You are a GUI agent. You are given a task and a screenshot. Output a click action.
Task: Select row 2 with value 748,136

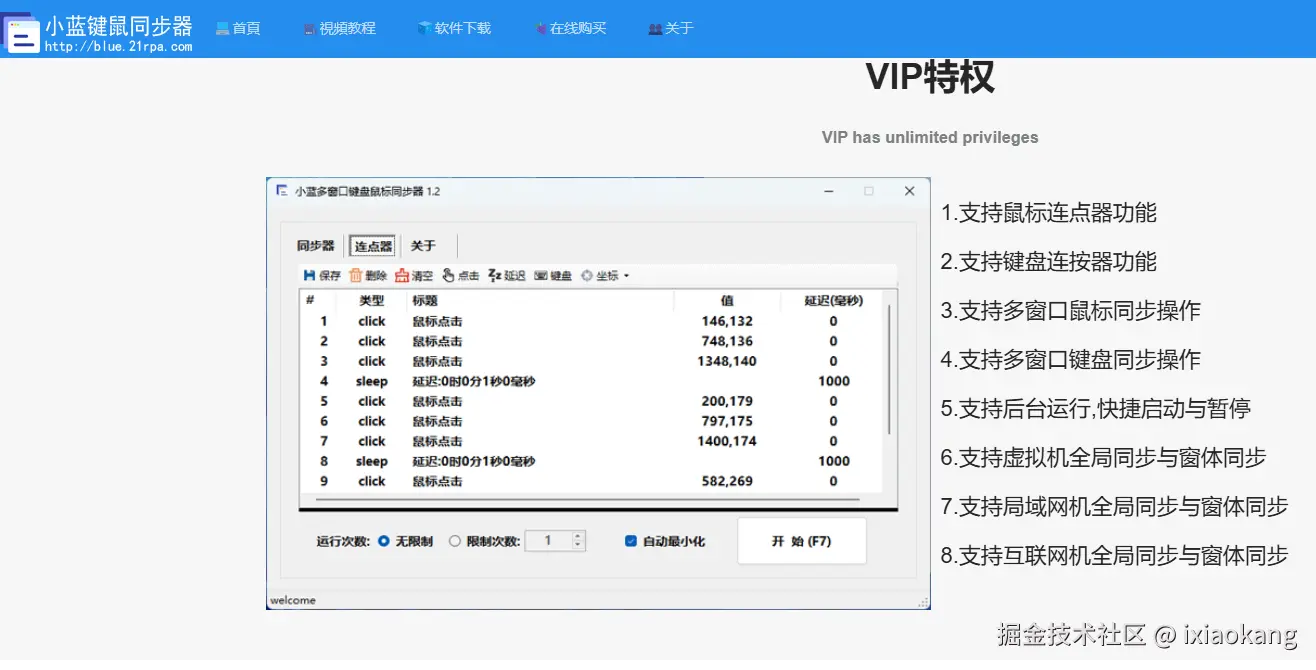click(x=592, y=341)
